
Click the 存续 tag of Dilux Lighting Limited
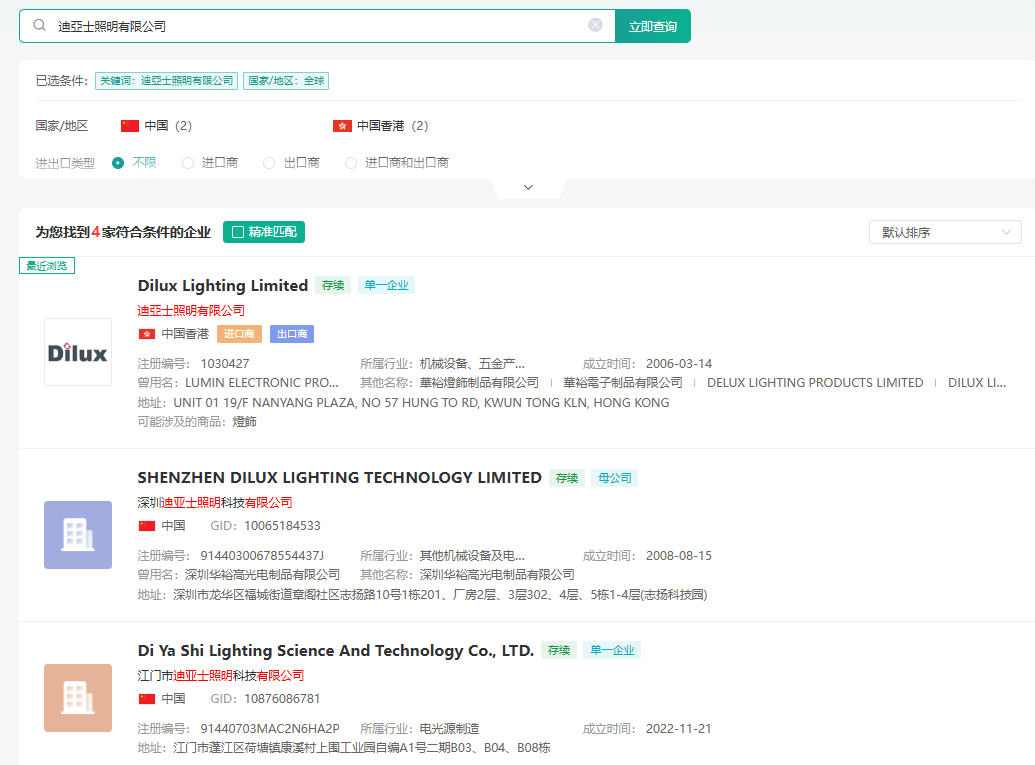pyautogui.click(x=333, y=285)
